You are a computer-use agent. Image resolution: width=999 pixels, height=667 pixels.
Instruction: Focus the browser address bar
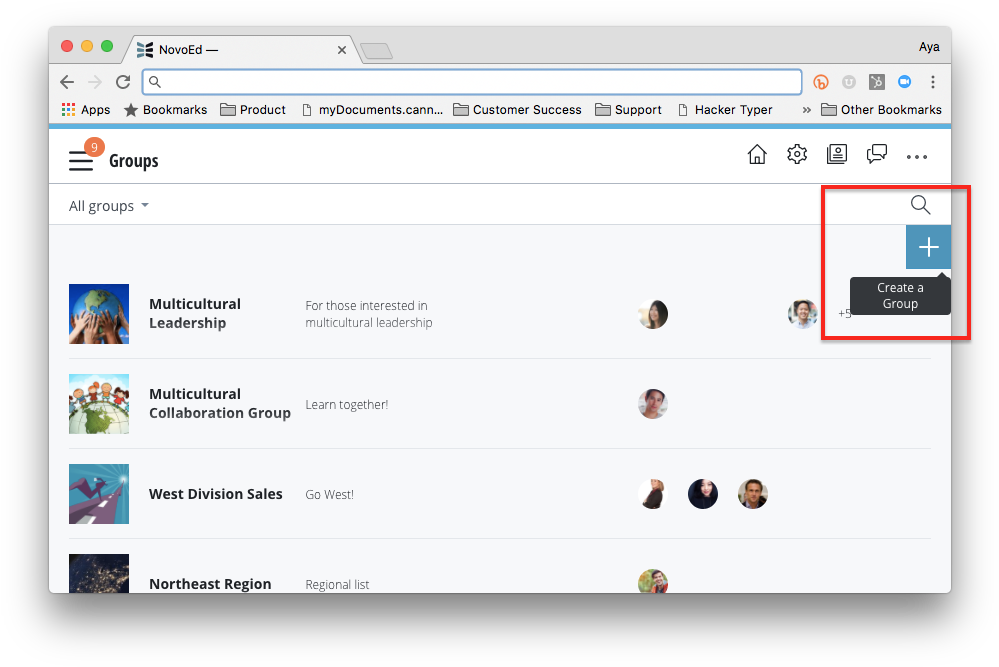click(471, 82)
